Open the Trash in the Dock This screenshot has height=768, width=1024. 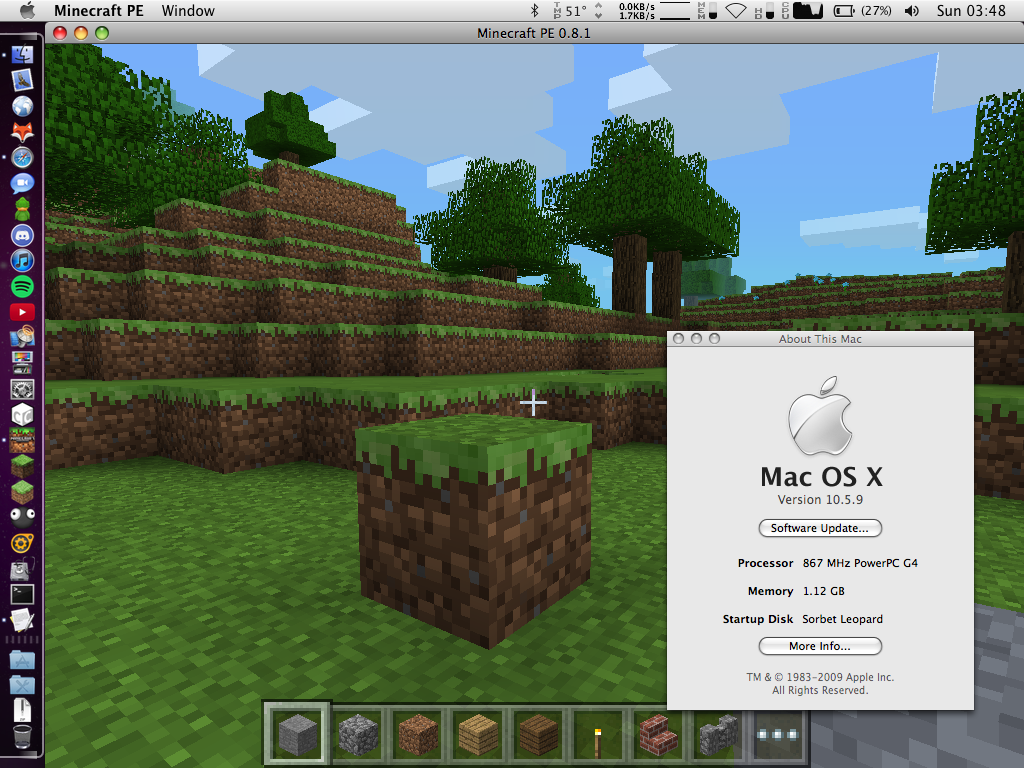pos(22,736)
